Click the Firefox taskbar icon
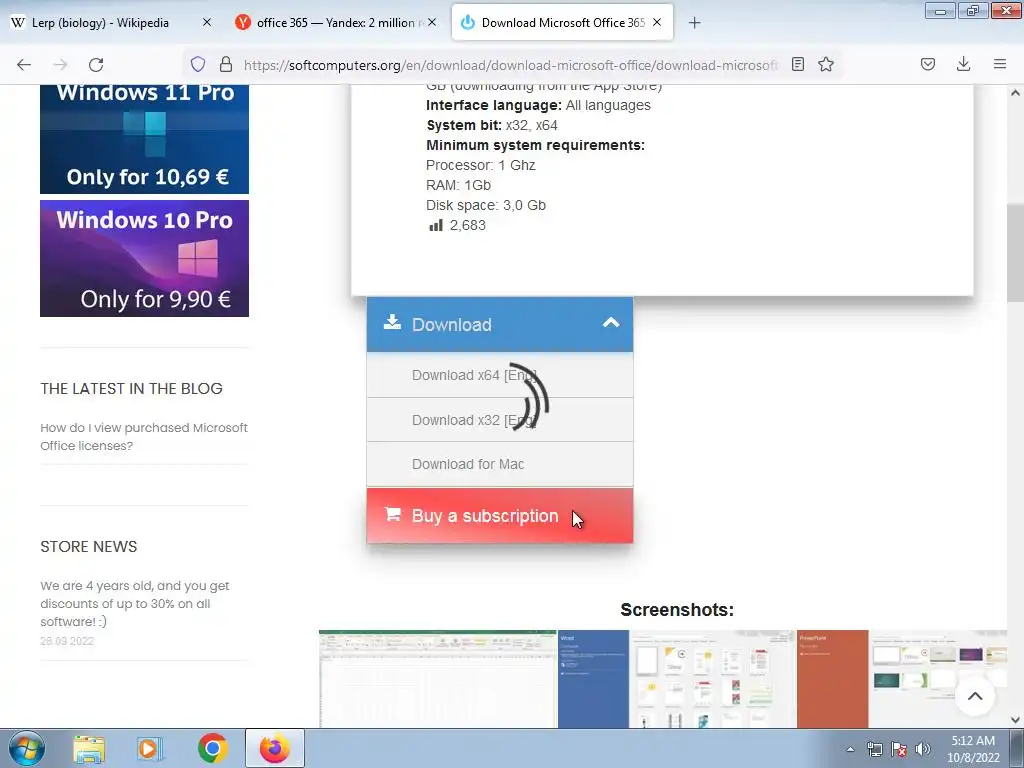The height and width of the screenshot is (768, 1024). point(275,748)
